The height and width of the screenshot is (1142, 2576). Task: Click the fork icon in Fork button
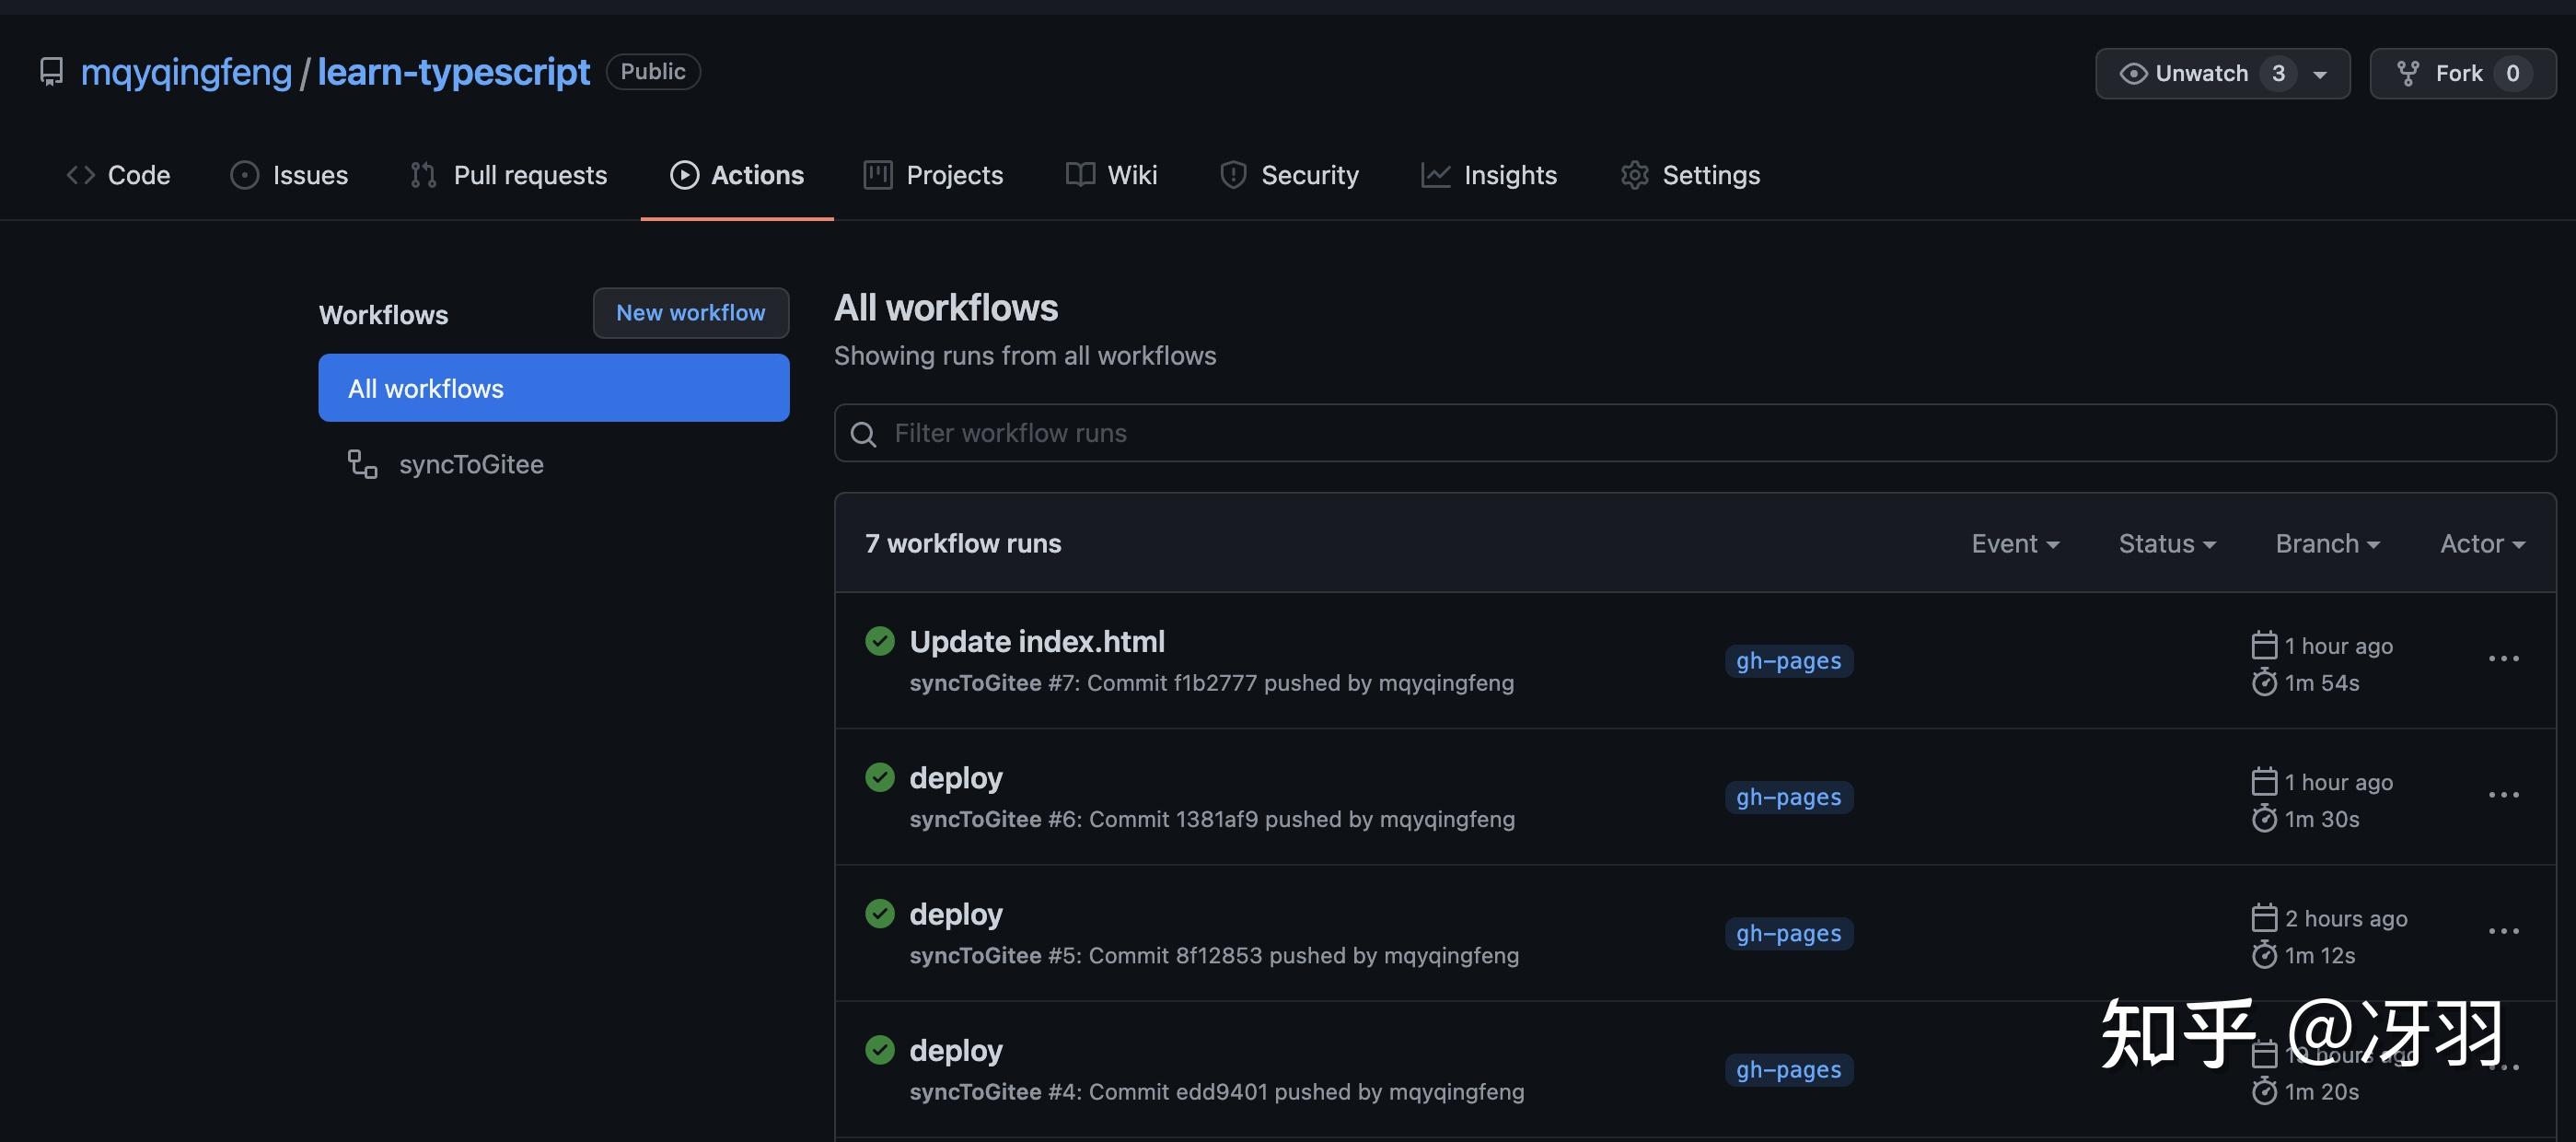click(x=2408, y=73)
